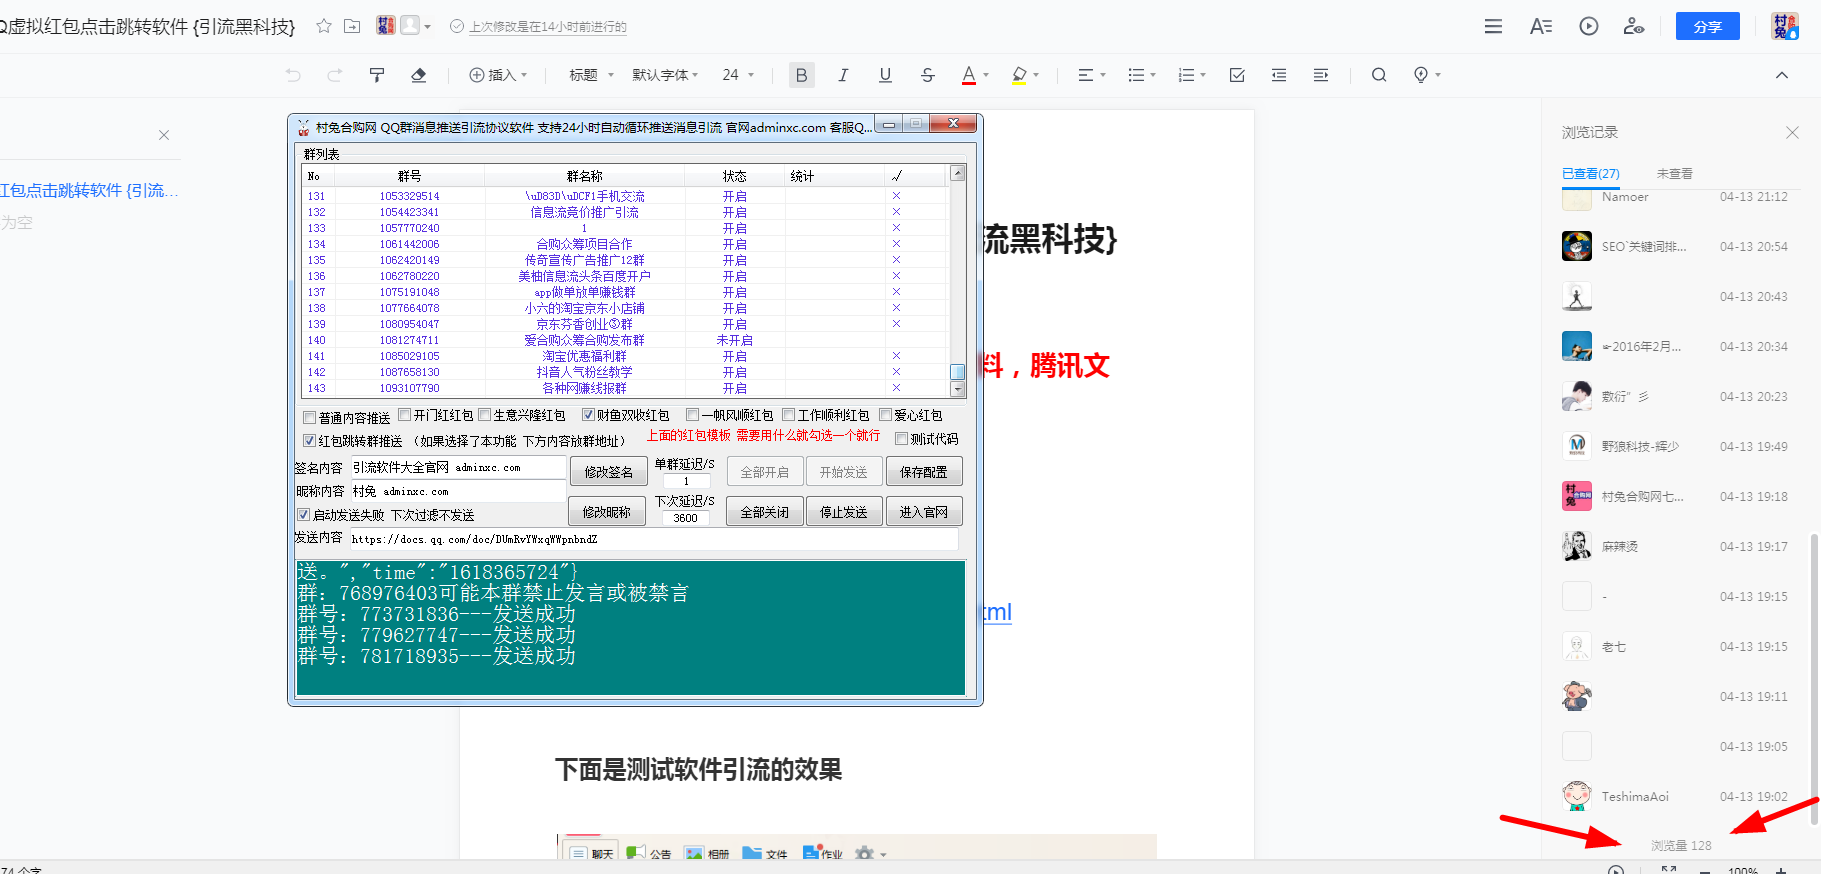Collapse the toolbar with chevron
This screenshot has height=874, width=1821.
(1782, 75)
